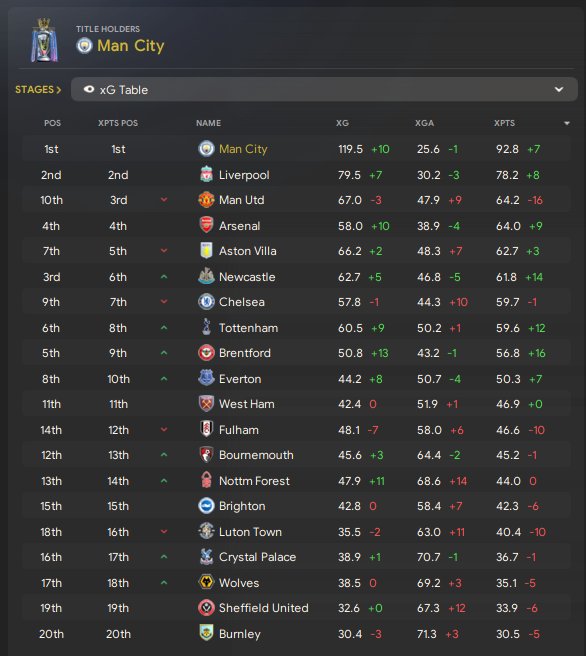This screenshot has height=656, width=586.
Task: Click the Wolves club badge
Action: [x=206, y=582]
